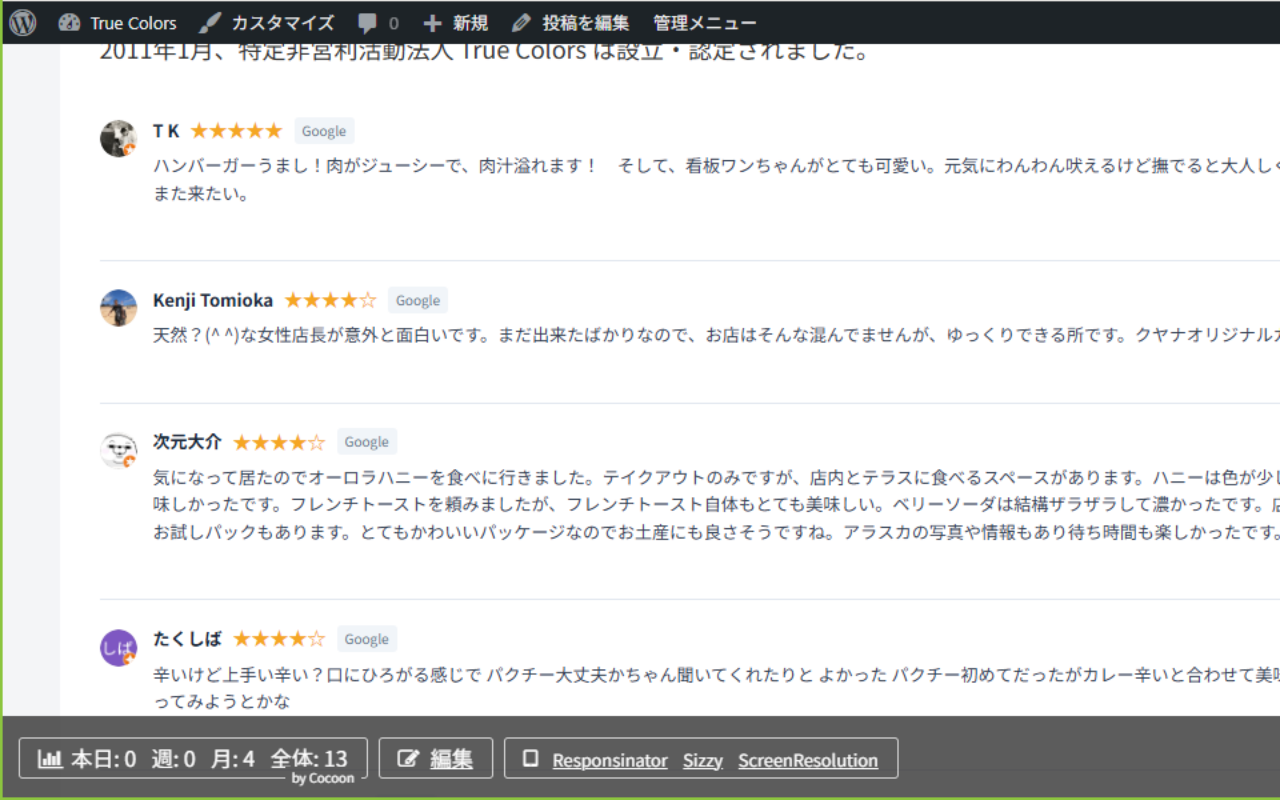
Task: Open Kenji Tomioka reviewer name
Action: 213,300
